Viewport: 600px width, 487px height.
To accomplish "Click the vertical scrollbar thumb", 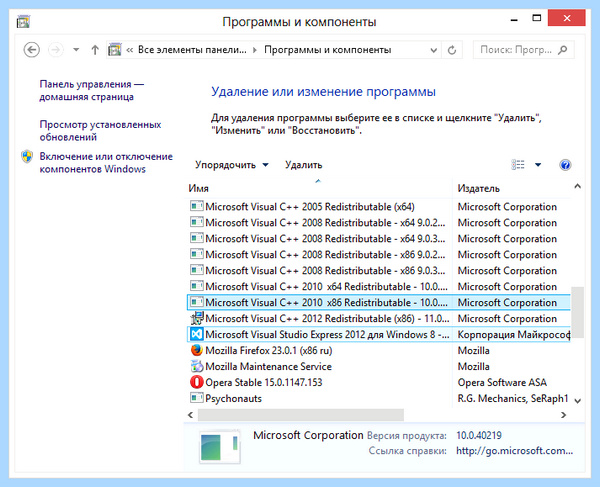I will 578,312.
